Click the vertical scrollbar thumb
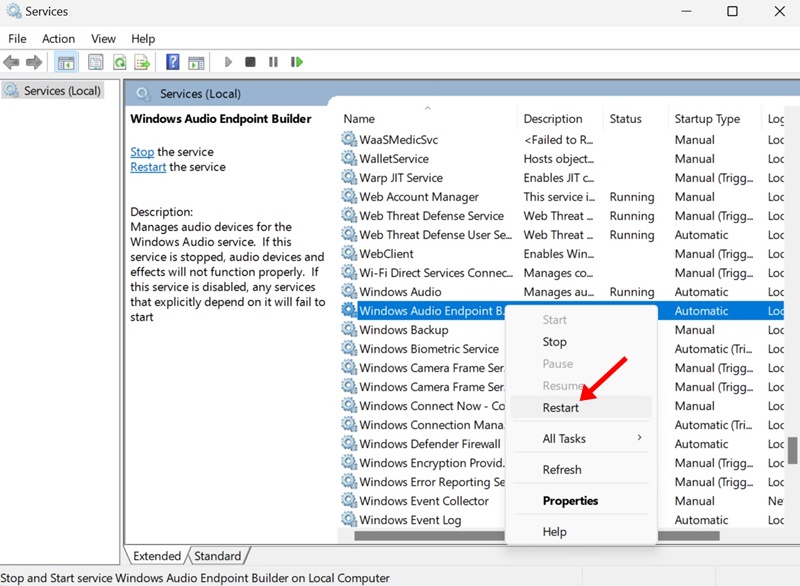 click(x=792, y=450)
